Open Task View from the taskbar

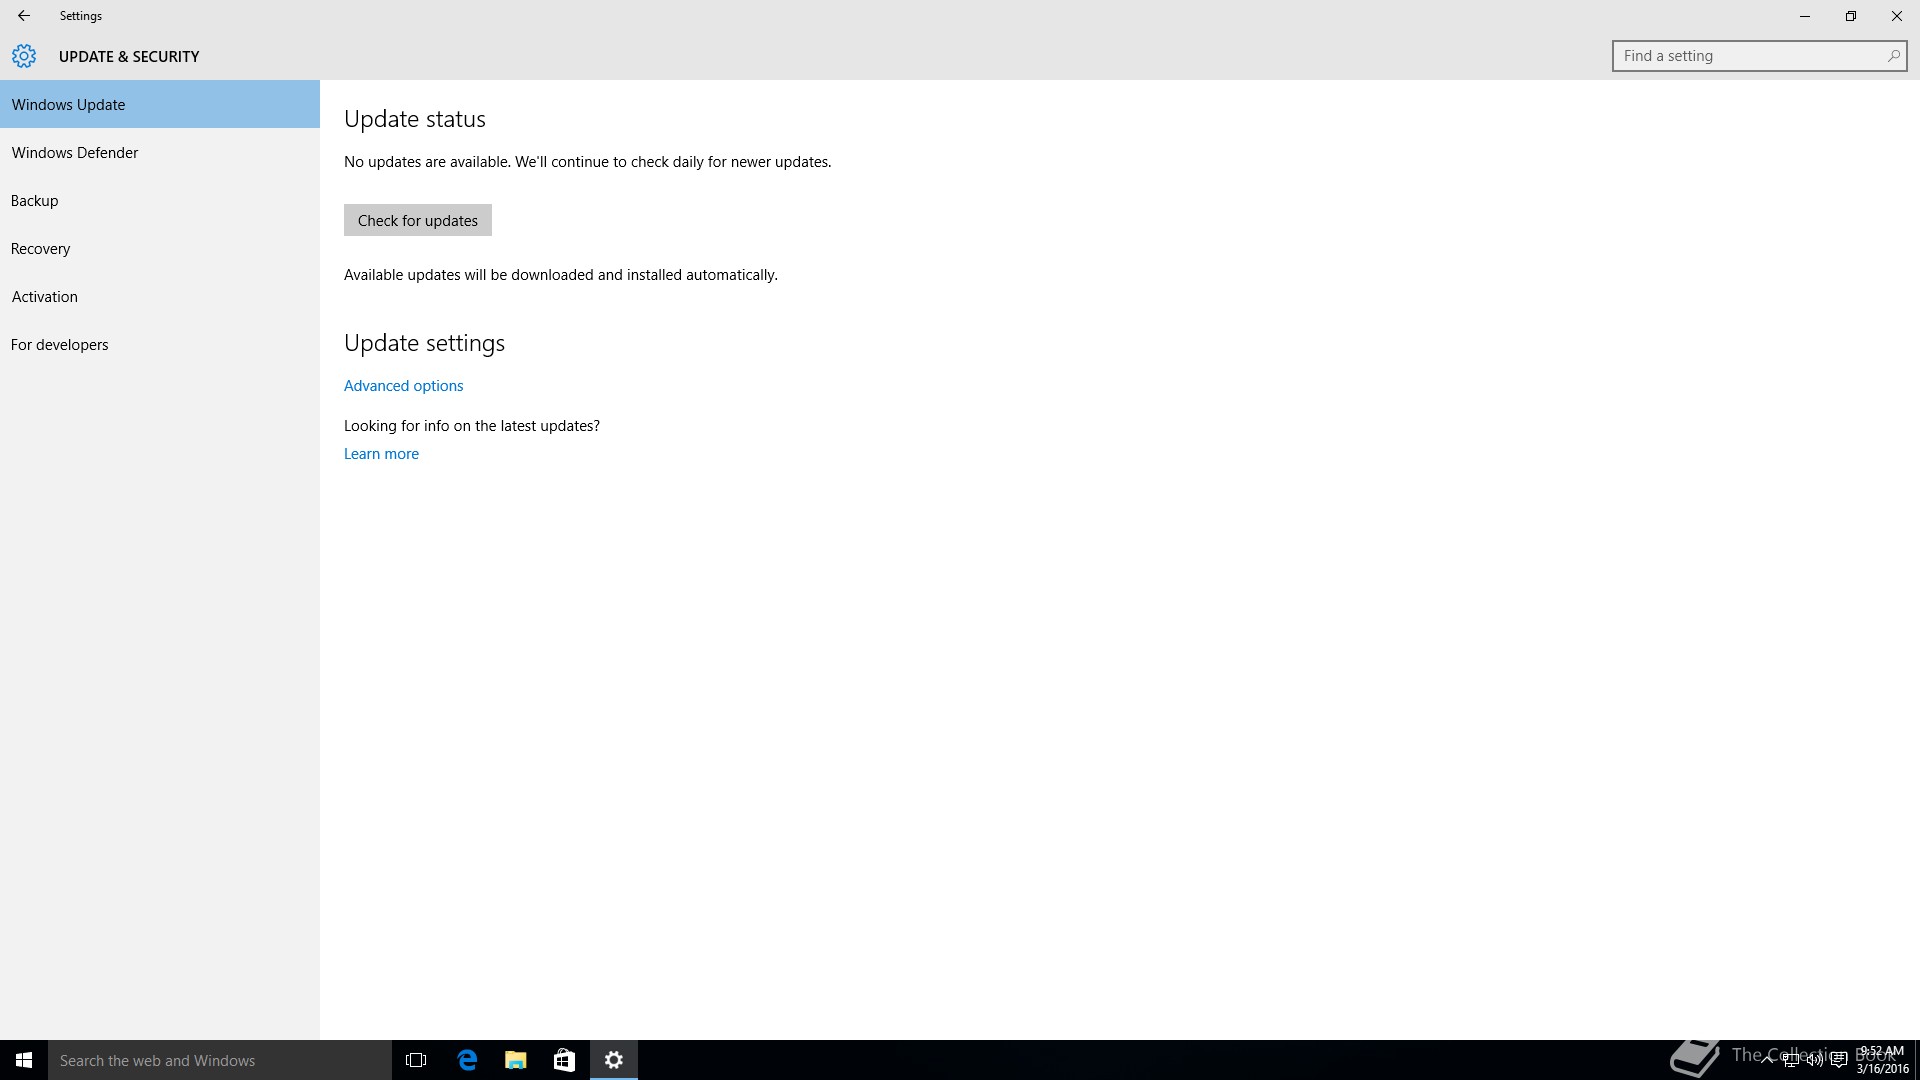tap(416, 1060)
